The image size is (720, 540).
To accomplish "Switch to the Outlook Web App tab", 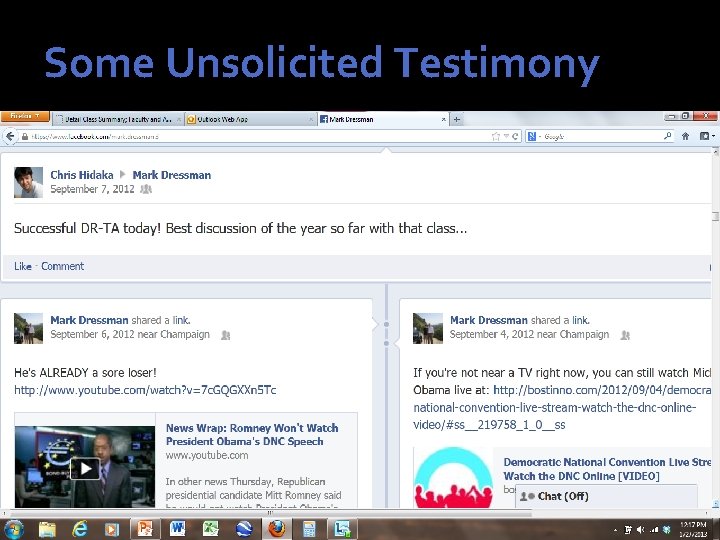I will [251, 119].
